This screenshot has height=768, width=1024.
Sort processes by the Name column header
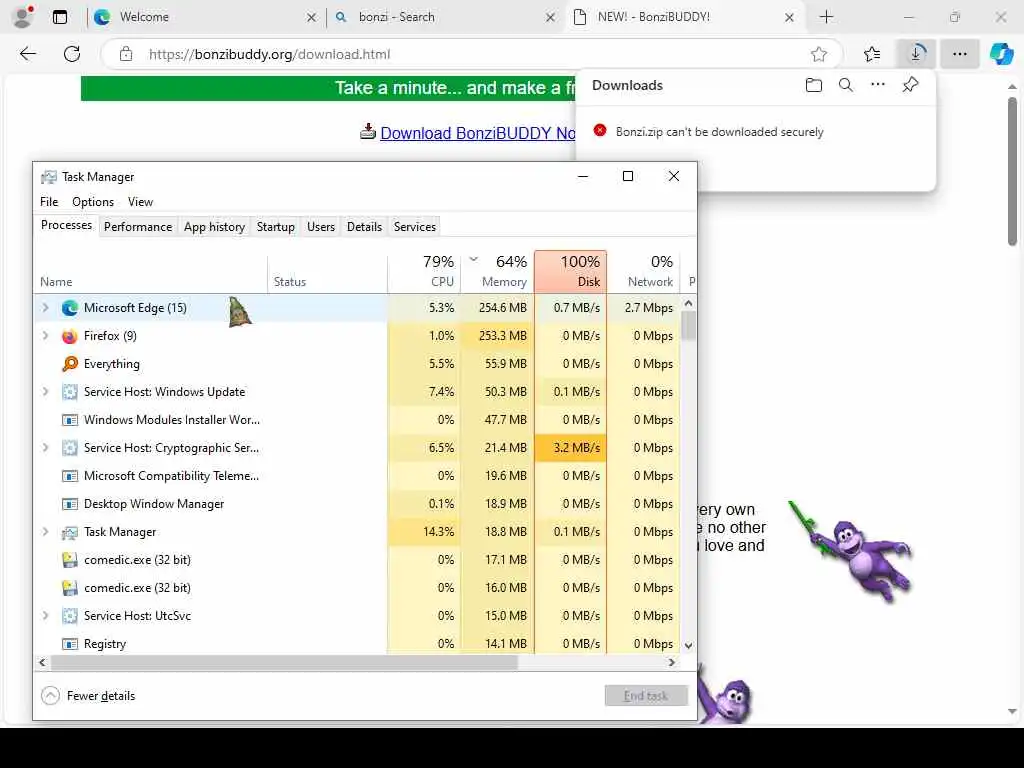point(150,271)
